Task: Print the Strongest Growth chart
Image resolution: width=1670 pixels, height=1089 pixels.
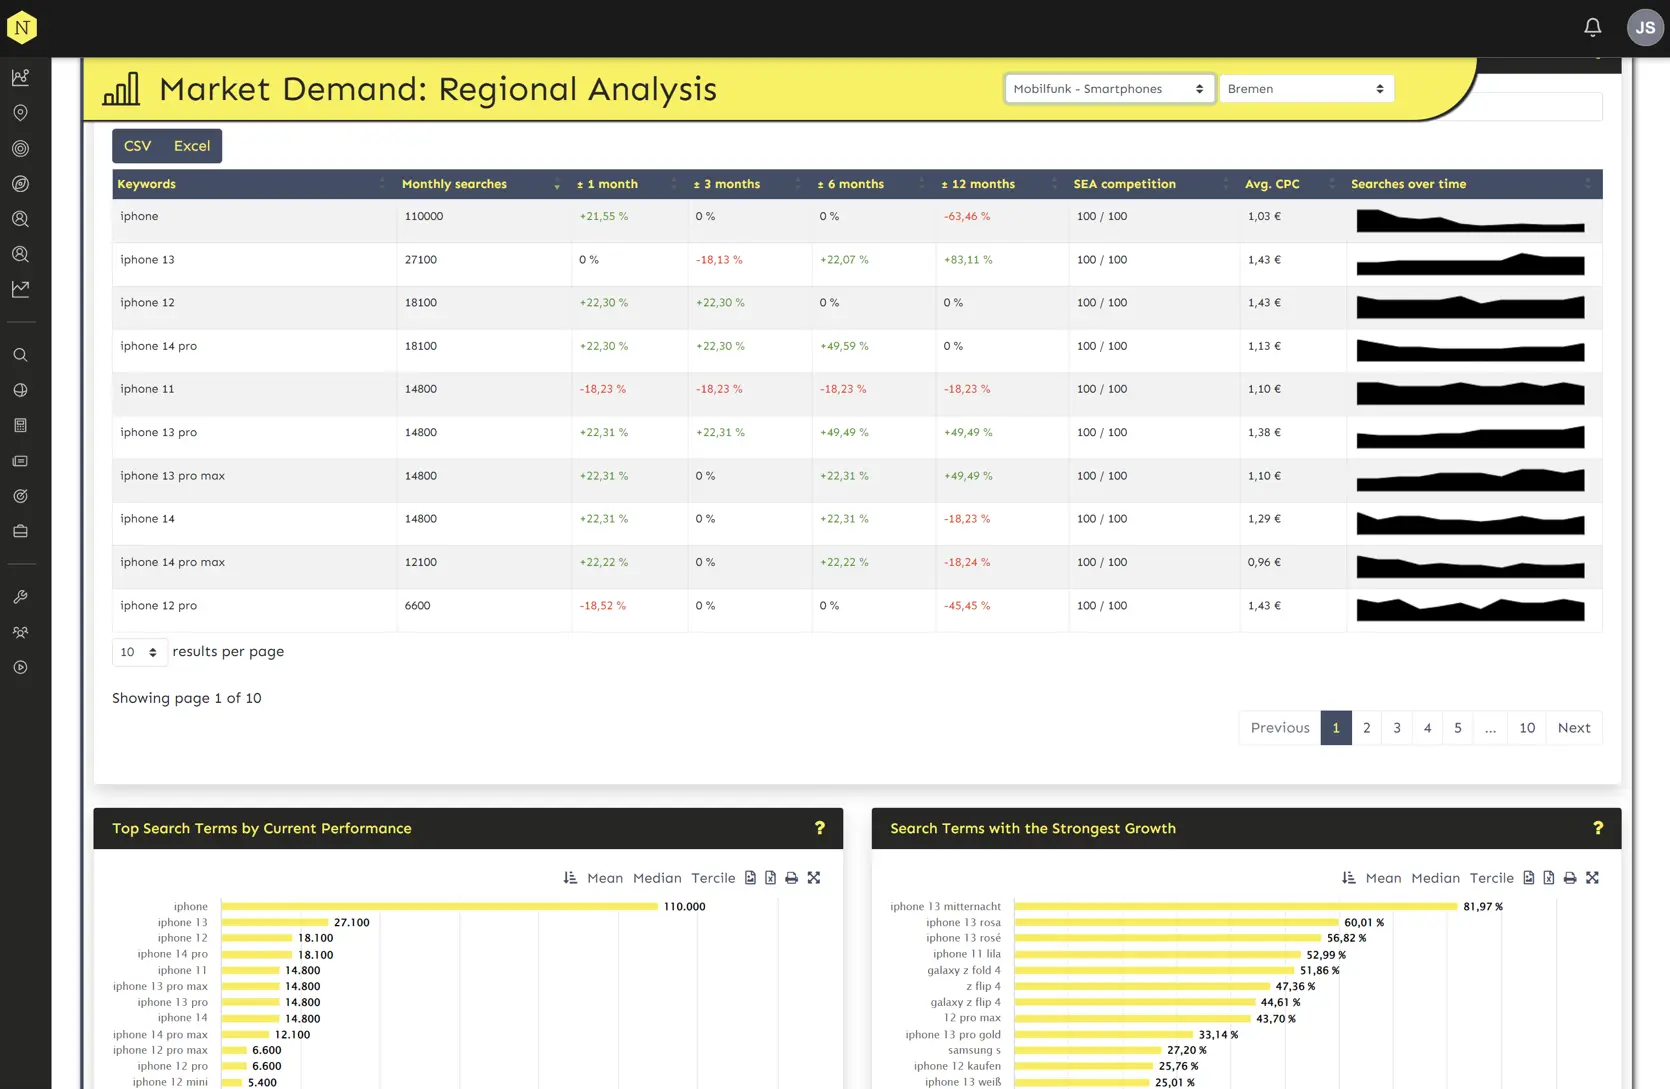Action: 1570,878
